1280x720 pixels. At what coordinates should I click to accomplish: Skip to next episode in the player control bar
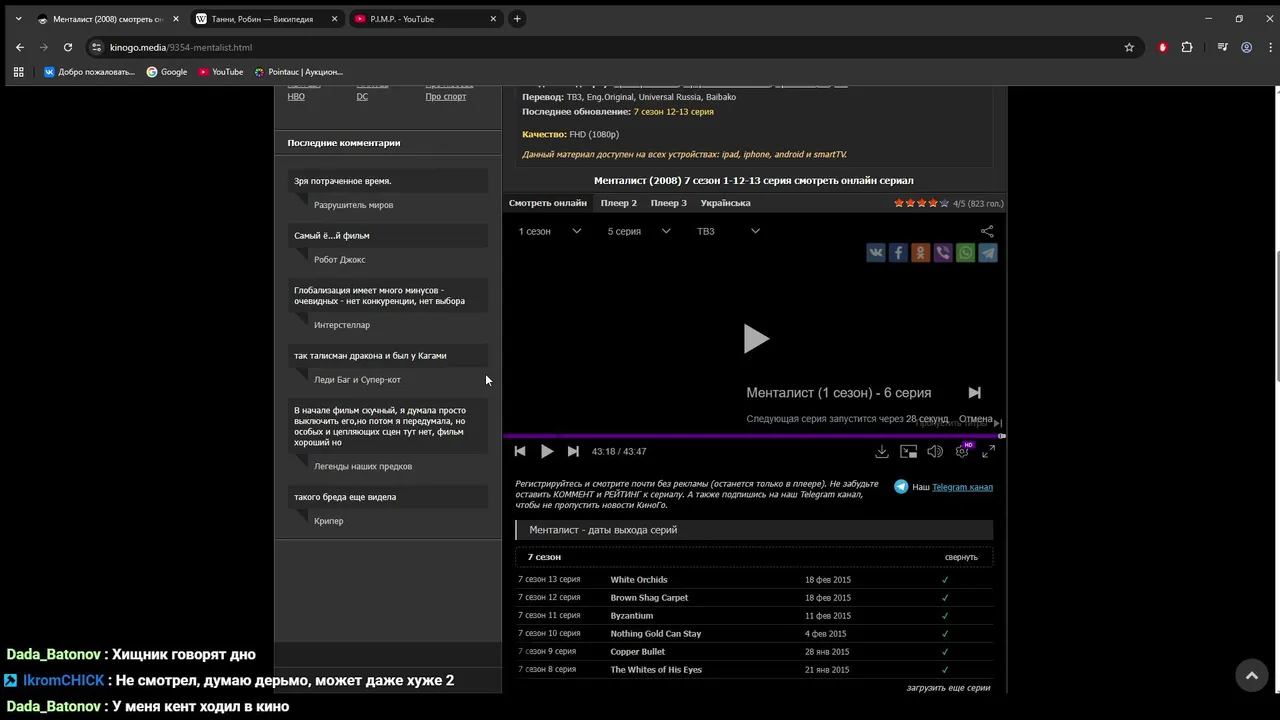pos(573,452)
